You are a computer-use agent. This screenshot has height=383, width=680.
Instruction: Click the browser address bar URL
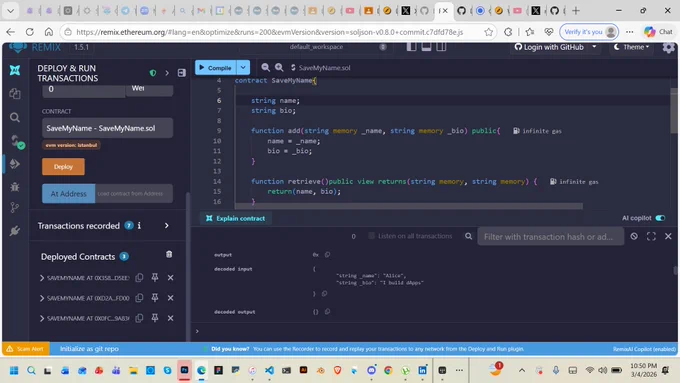[x=270, y=32]
